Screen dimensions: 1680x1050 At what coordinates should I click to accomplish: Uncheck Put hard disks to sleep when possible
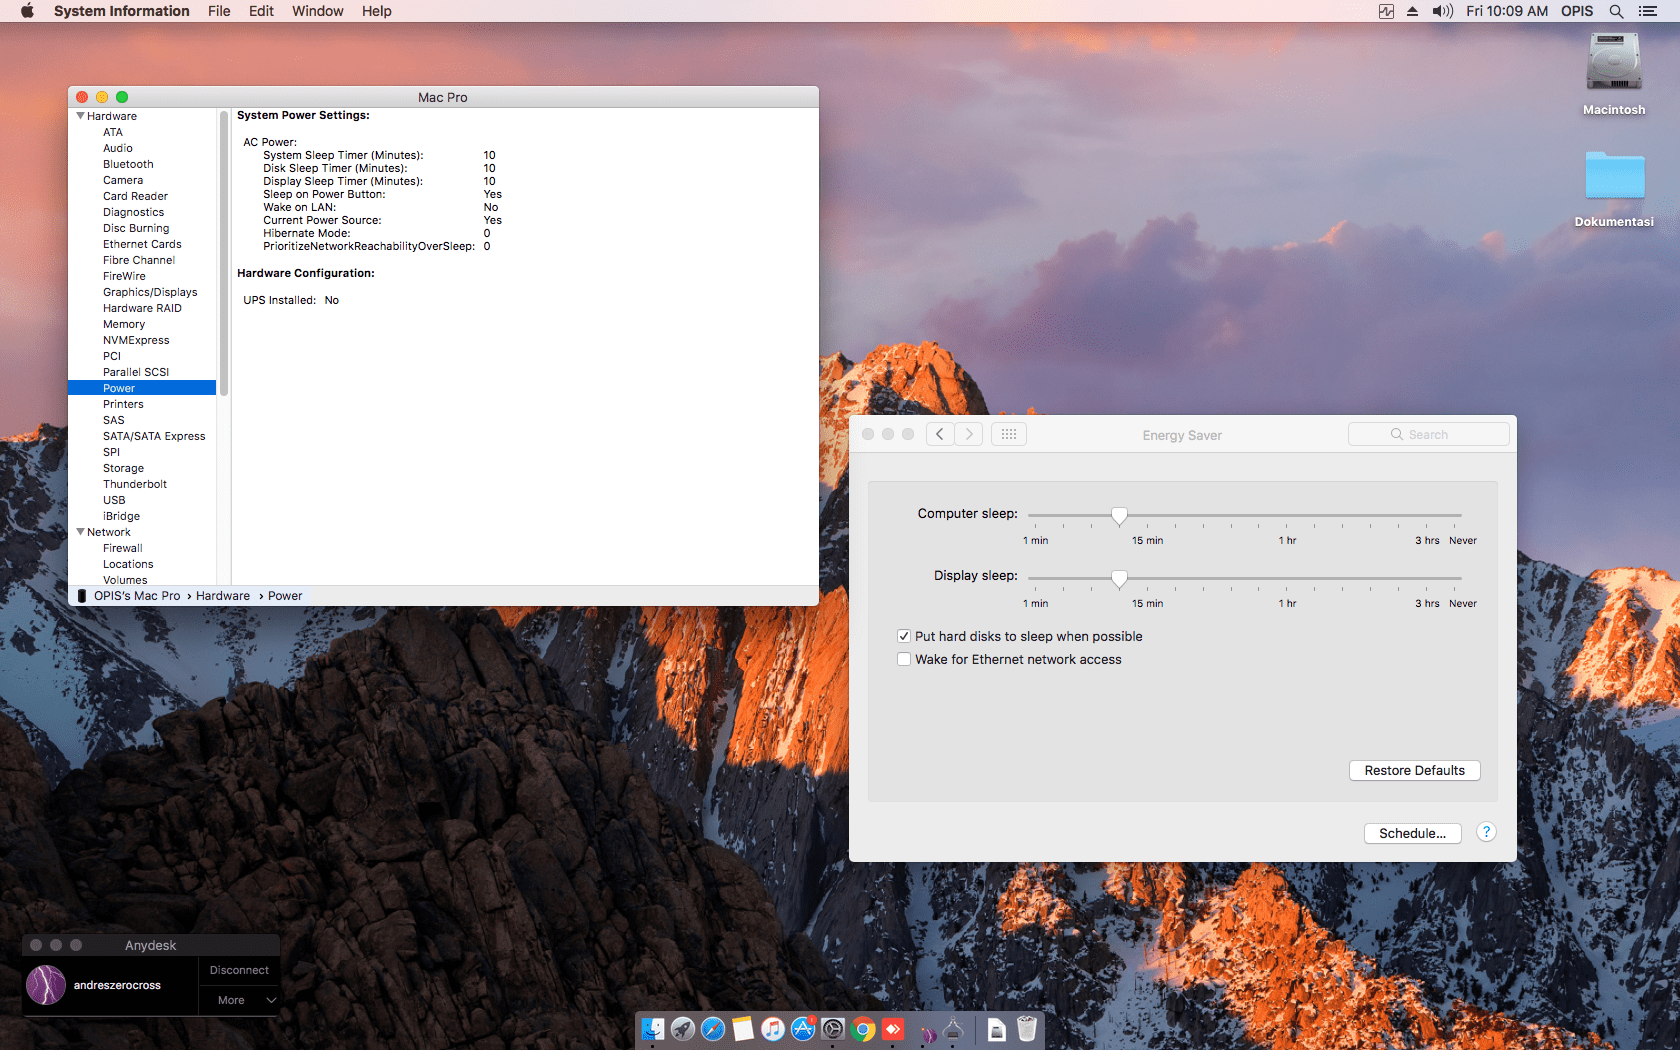pos(904,636)
